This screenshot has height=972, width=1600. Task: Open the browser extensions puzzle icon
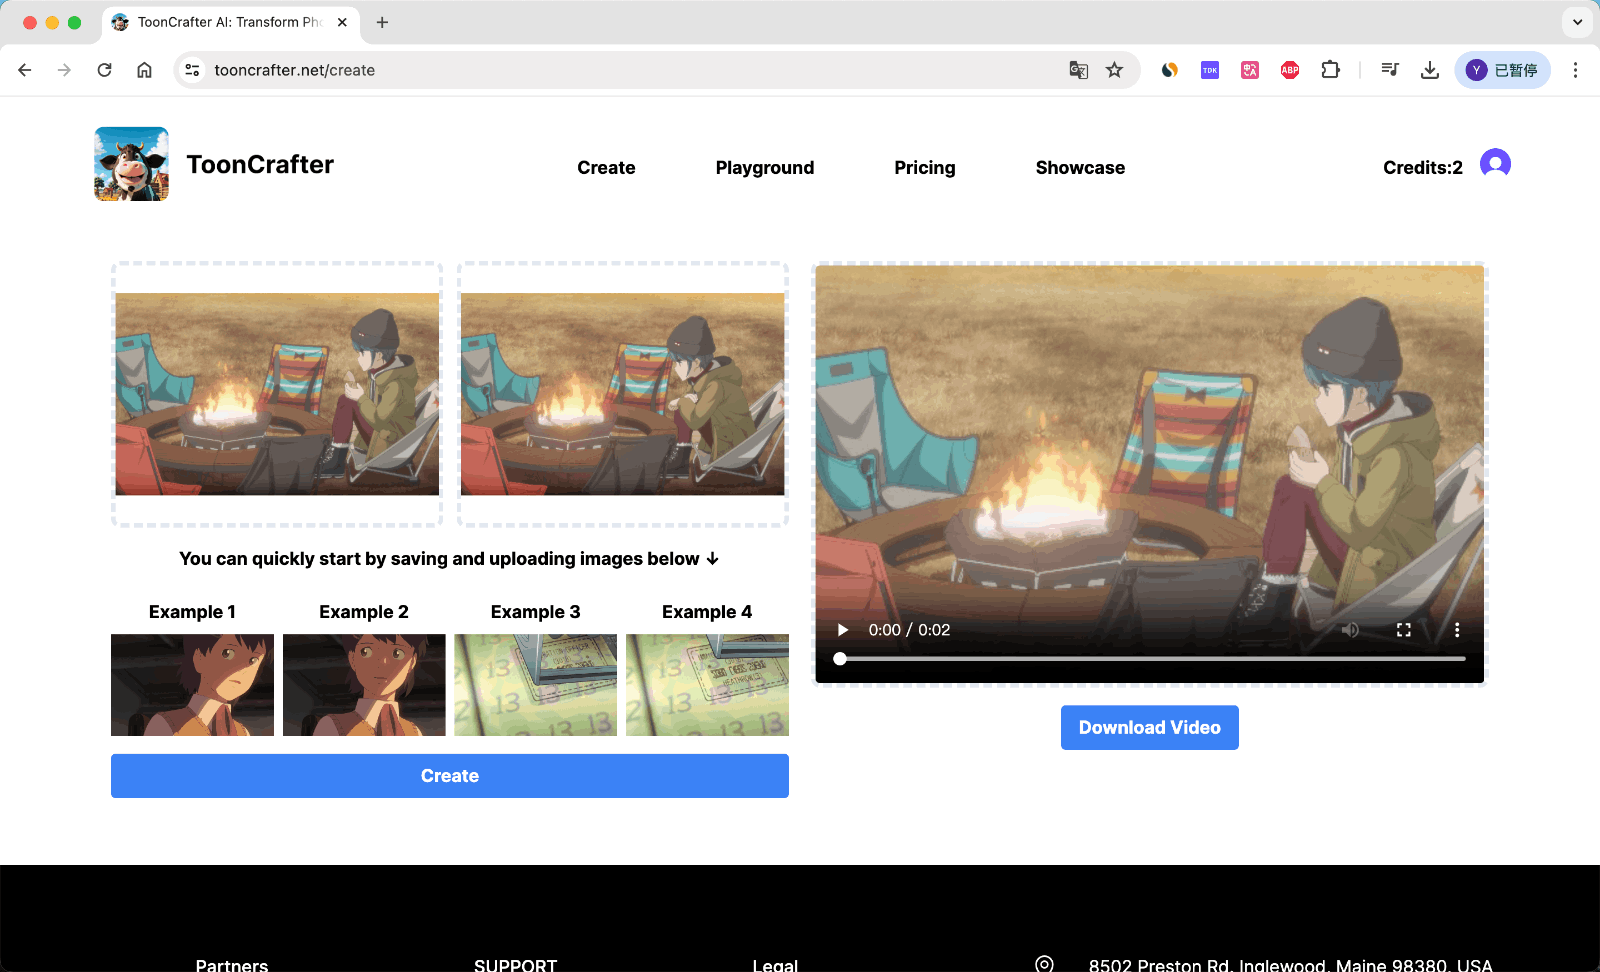(x=1330, y=70)
